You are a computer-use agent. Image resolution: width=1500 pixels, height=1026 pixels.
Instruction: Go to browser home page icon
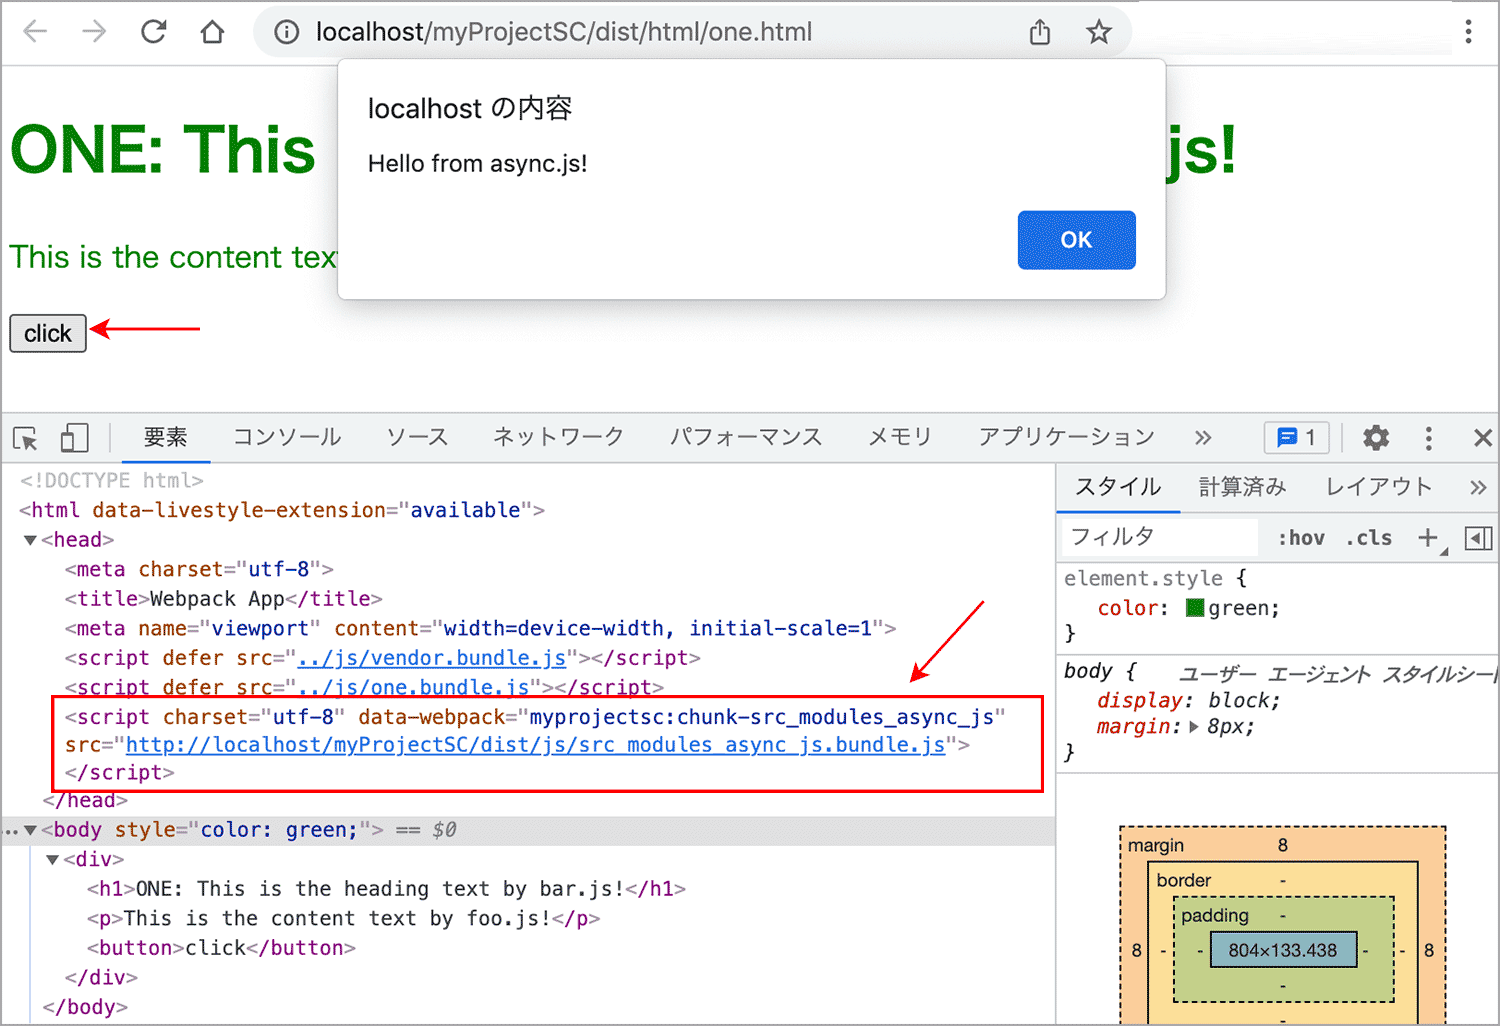pyautogui.click(x=212, y=32)
